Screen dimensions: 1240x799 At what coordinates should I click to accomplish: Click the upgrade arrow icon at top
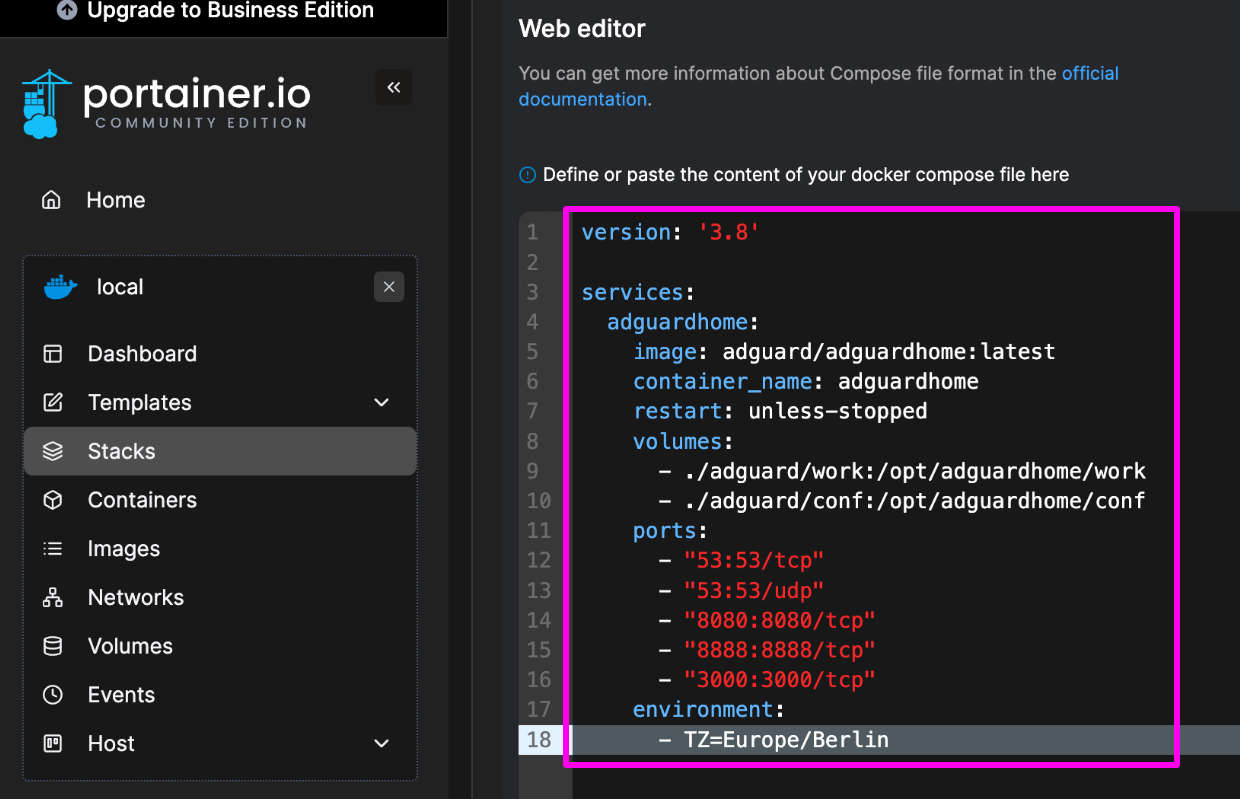coord(67,10)
